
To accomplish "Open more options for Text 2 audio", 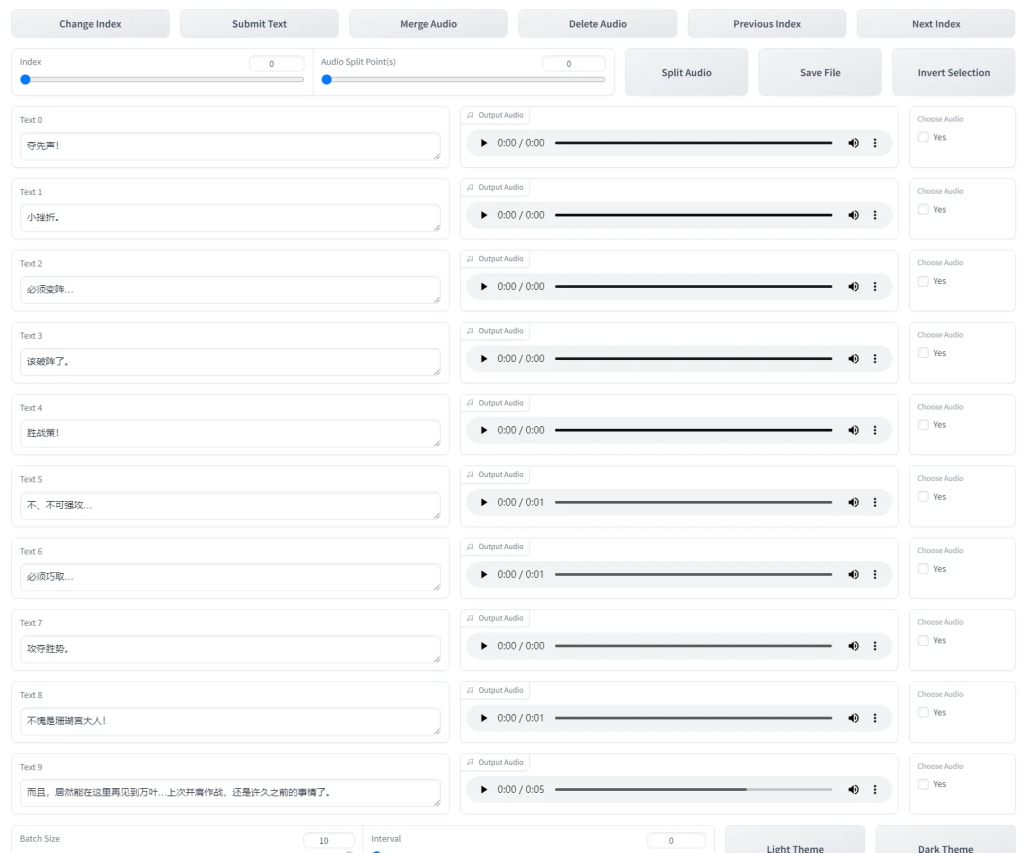I will 875,287.
